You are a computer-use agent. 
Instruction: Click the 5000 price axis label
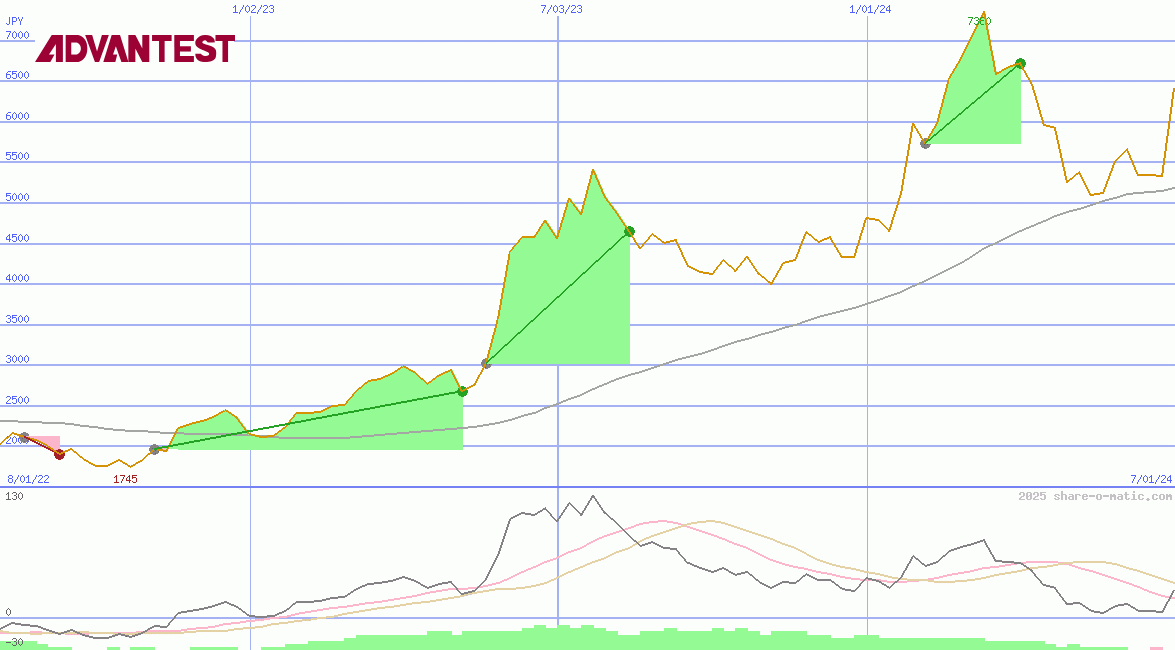[17, 197]
